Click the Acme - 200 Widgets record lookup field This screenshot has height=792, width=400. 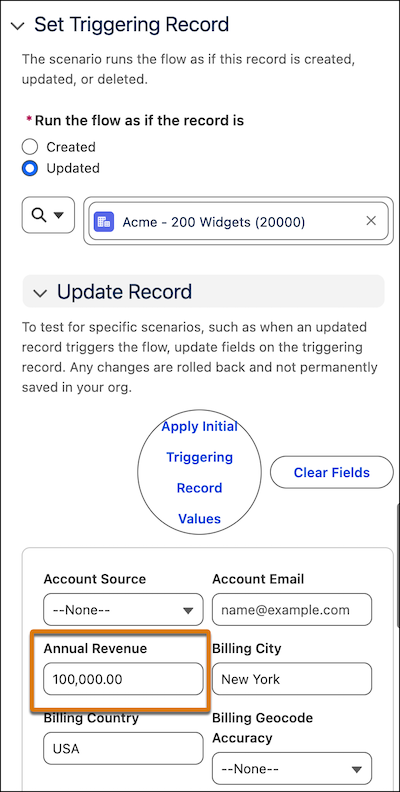238,221
